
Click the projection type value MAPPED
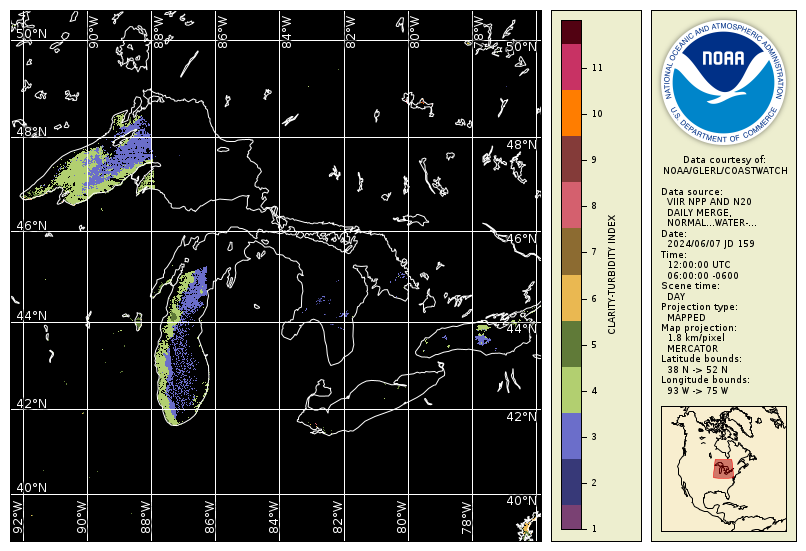686,318
